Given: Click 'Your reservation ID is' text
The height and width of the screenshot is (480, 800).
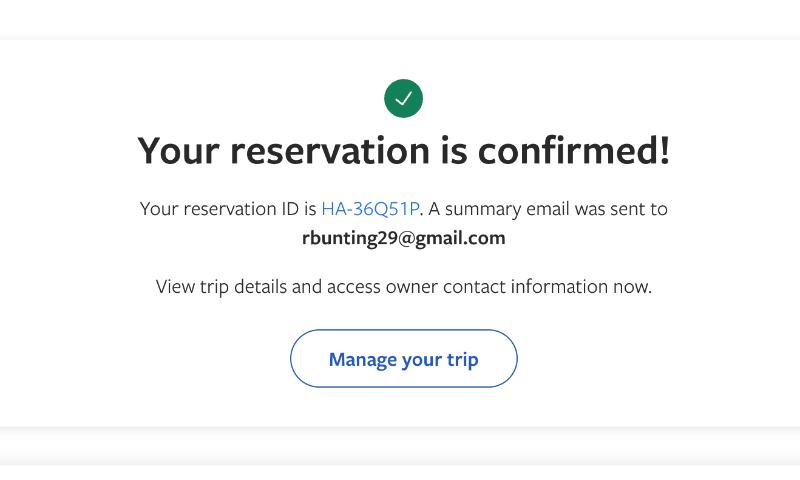Looking at the screenshot, I should (x=228, y=209).
